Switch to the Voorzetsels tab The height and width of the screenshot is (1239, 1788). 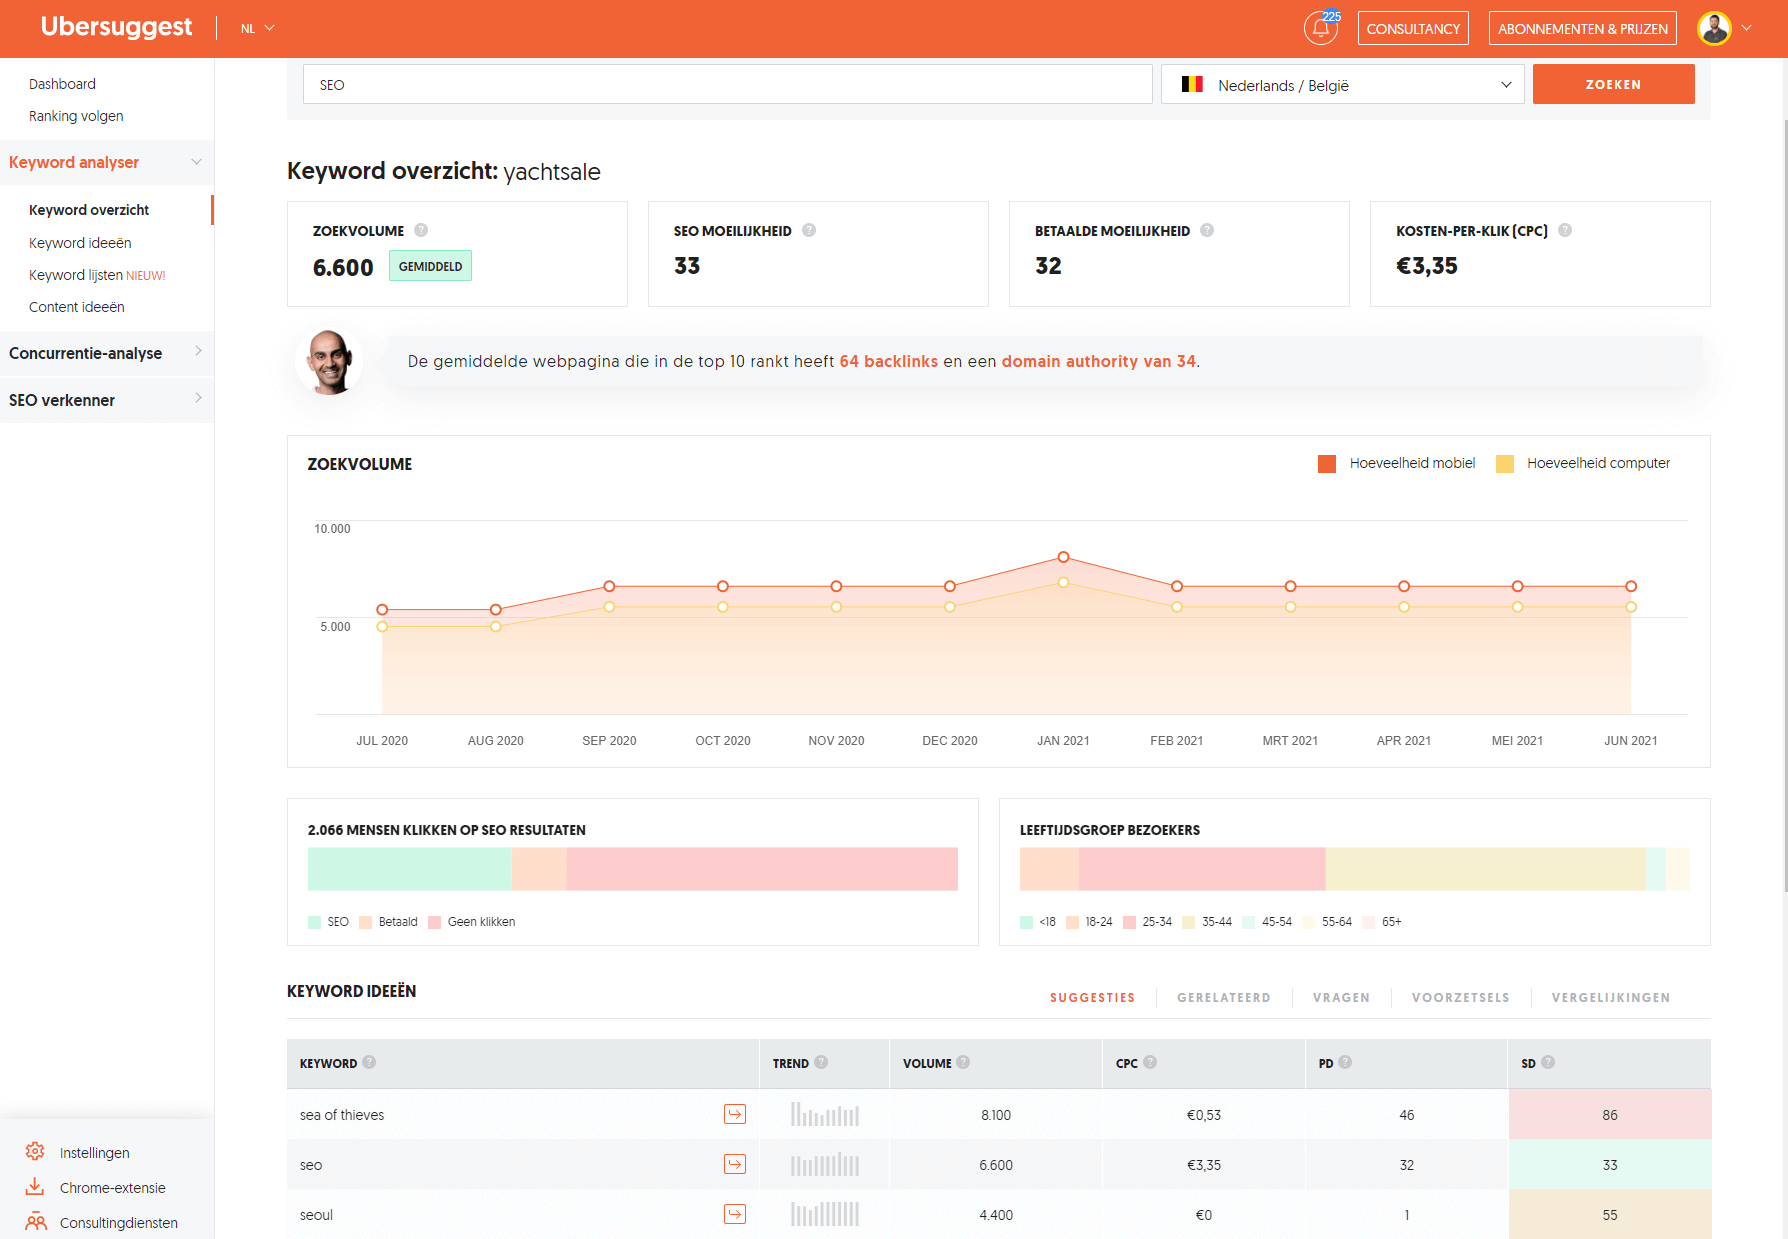pyautogui.click(x=1460, y=997)
